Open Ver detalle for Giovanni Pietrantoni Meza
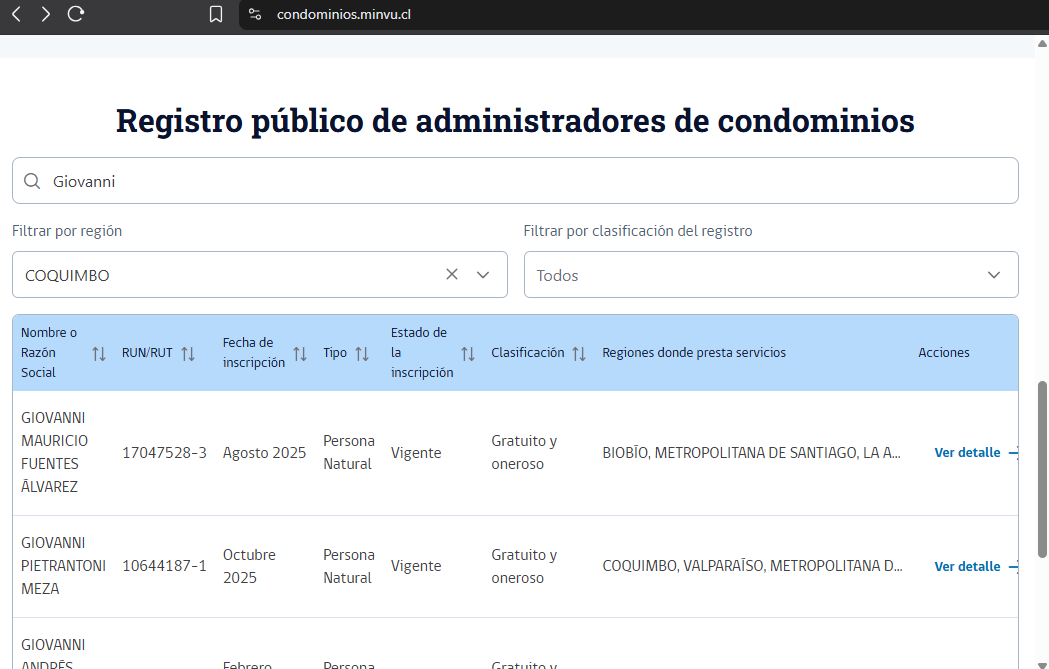The image size is (1049, 669). [x=975, y=567]
